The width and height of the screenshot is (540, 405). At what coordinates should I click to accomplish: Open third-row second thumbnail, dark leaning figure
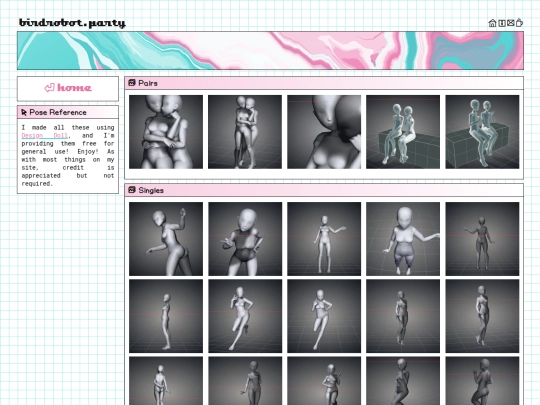245,381
